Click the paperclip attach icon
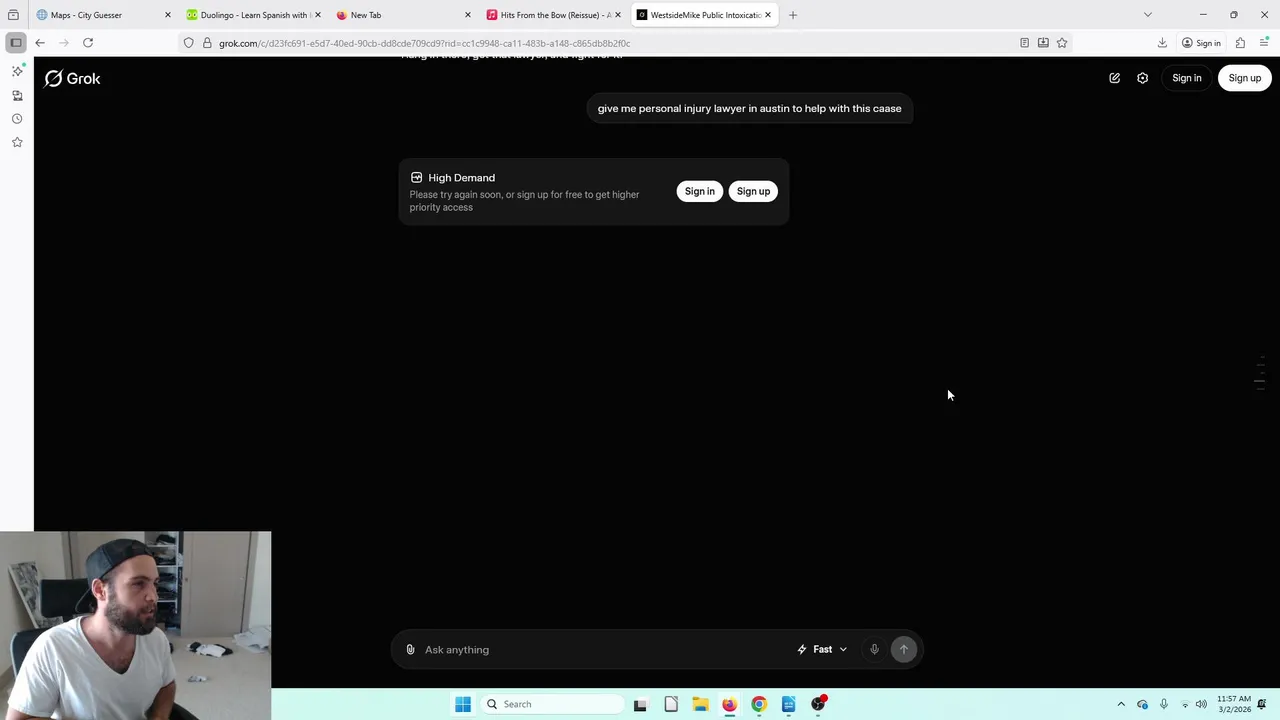 (410, 650)
